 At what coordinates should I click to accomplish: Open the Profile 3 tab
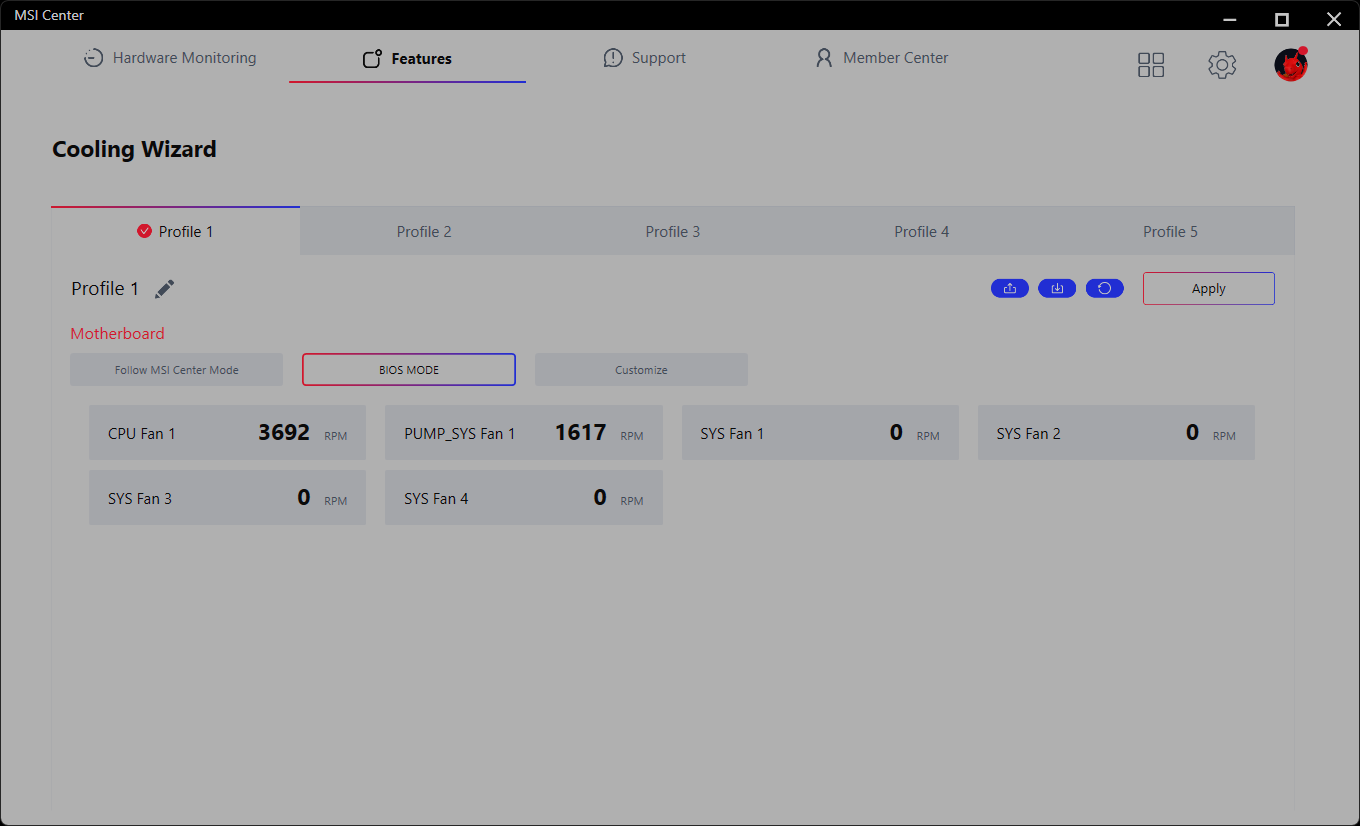tap(673, 231)
